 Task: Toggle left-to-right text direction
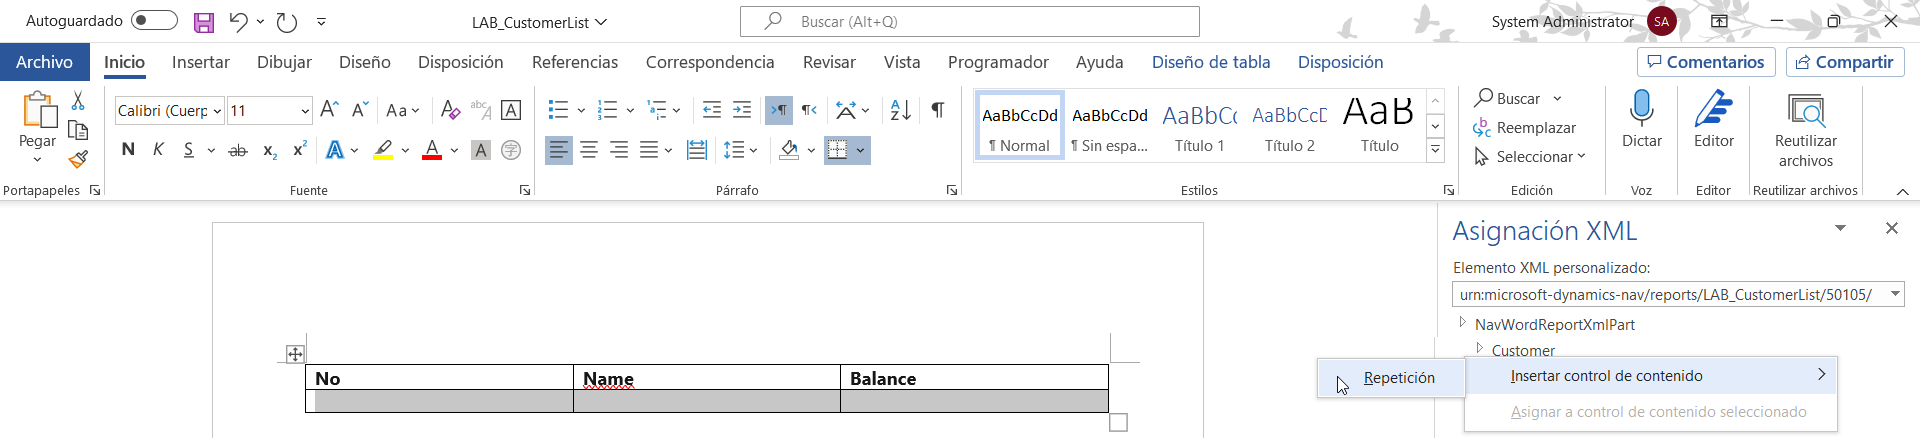(779, 110)
